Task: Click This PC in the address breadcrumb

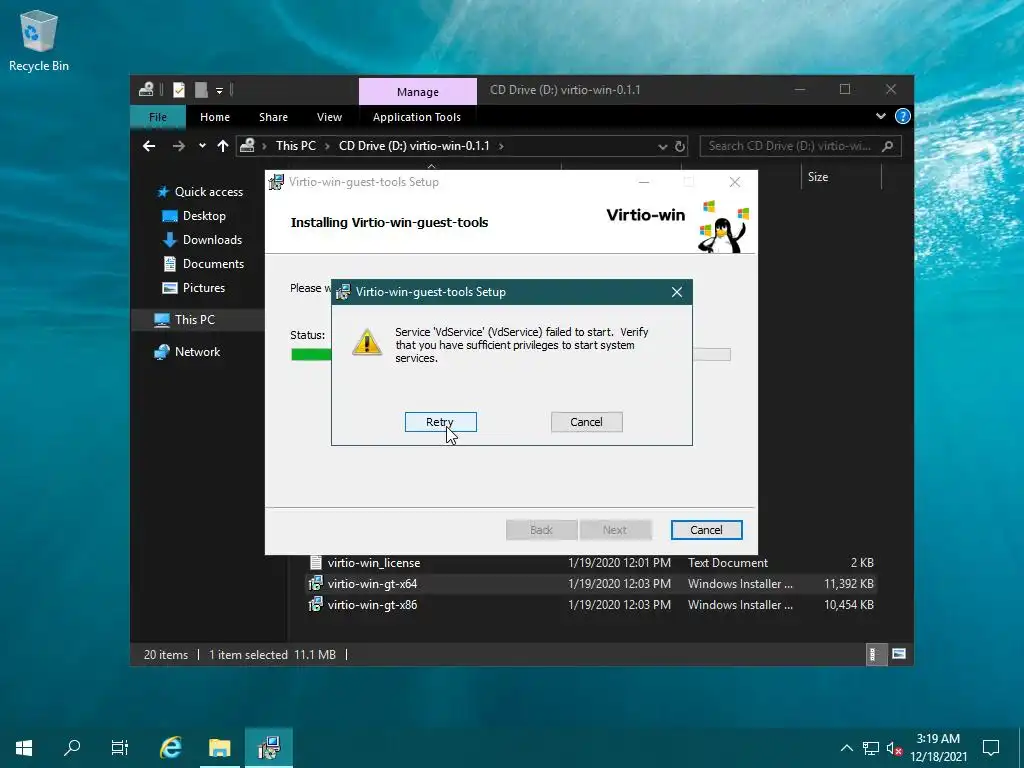Action: pyautogui.click(x=296, y=146)
